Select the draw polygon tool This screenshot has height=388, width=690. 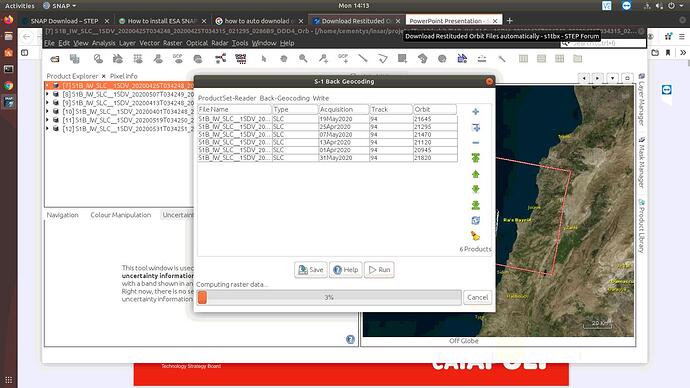point(382,59)
